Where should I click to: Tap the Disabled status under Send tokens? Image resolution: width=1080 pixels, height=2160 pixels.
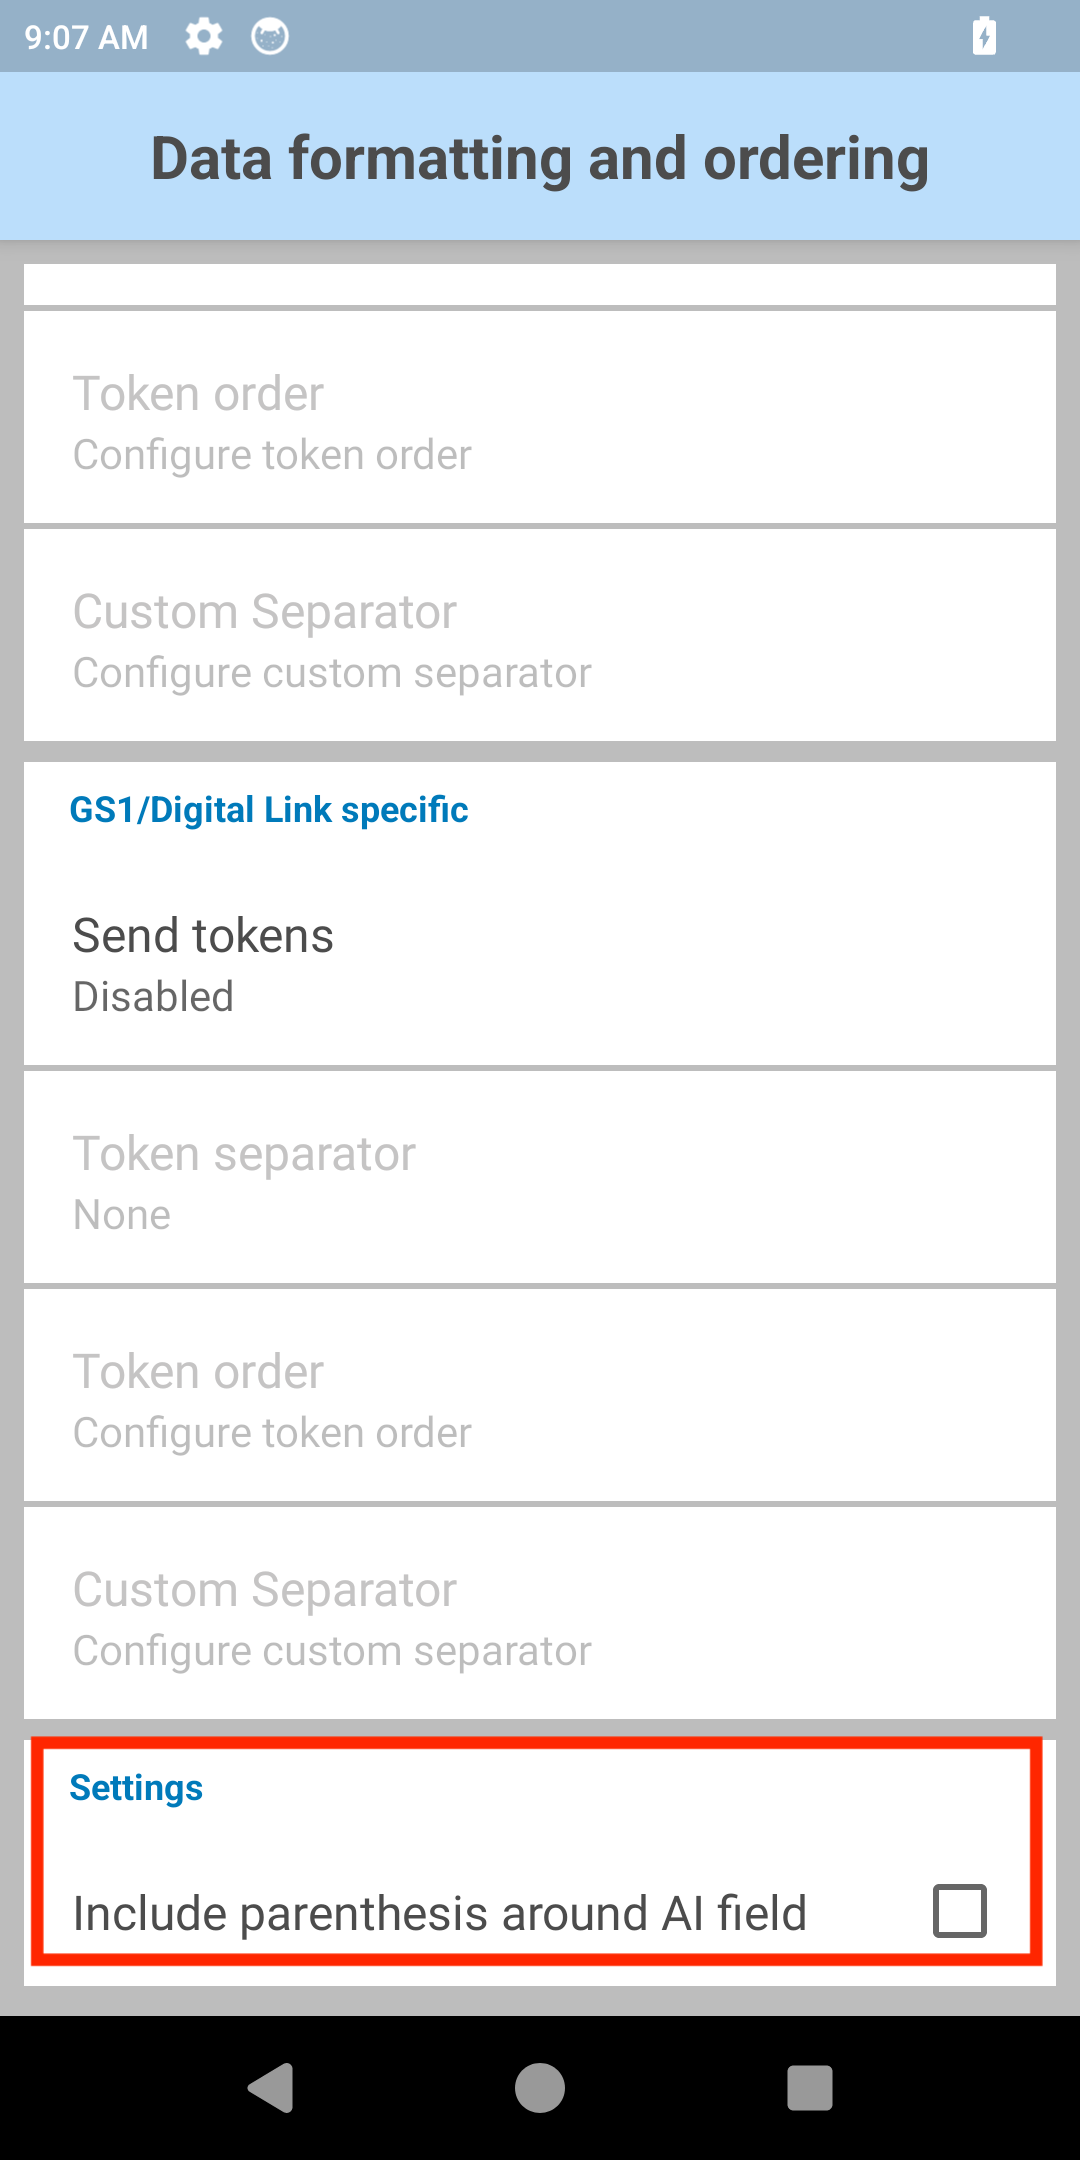click(x=154, y=997)
